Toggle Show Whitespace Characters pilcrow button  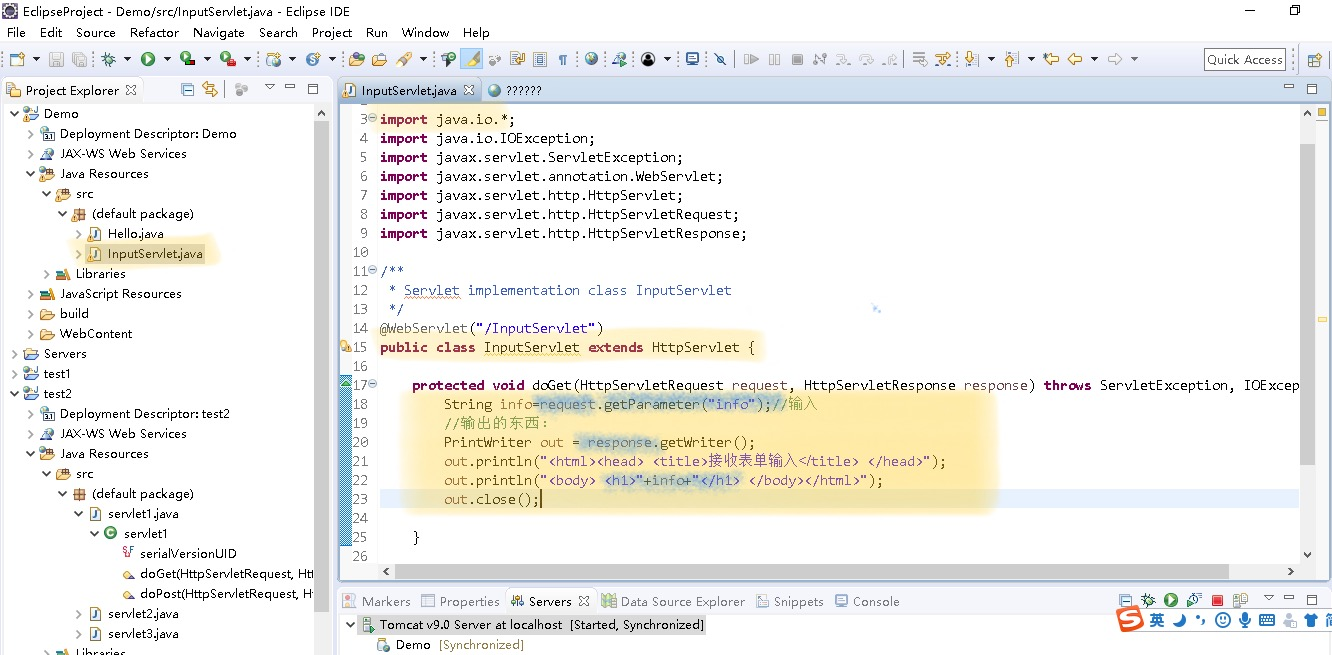[562, 59]
